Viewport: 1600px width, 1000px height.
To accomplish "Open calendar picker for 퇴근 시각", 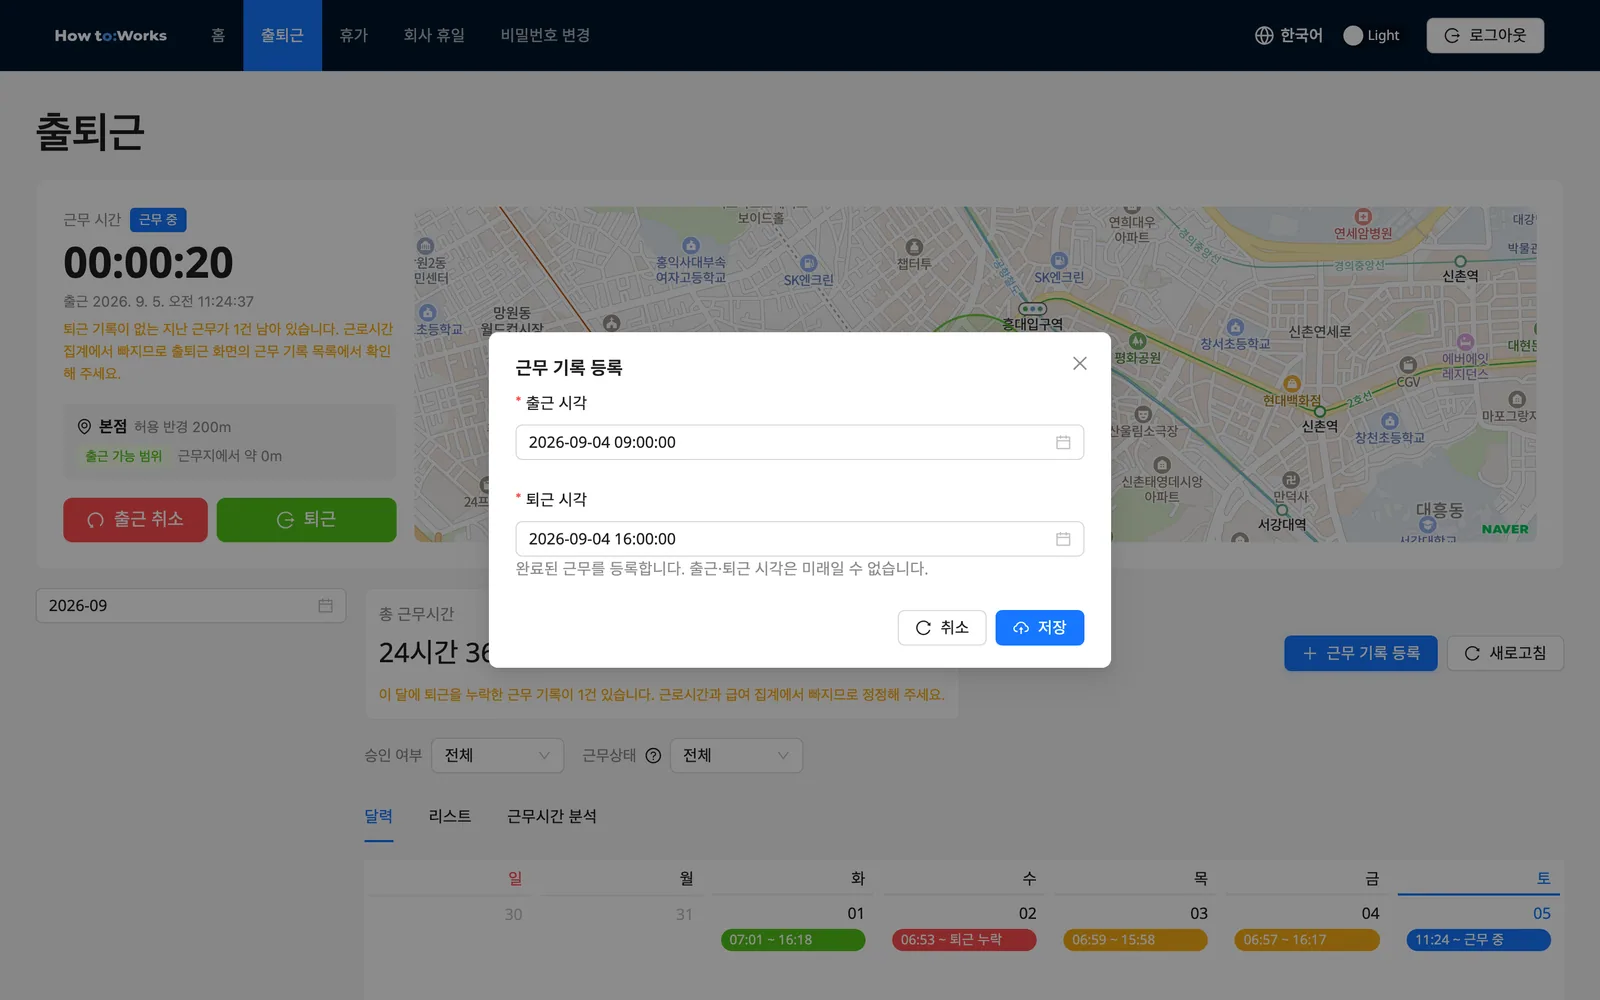I will click(1063, 539).
